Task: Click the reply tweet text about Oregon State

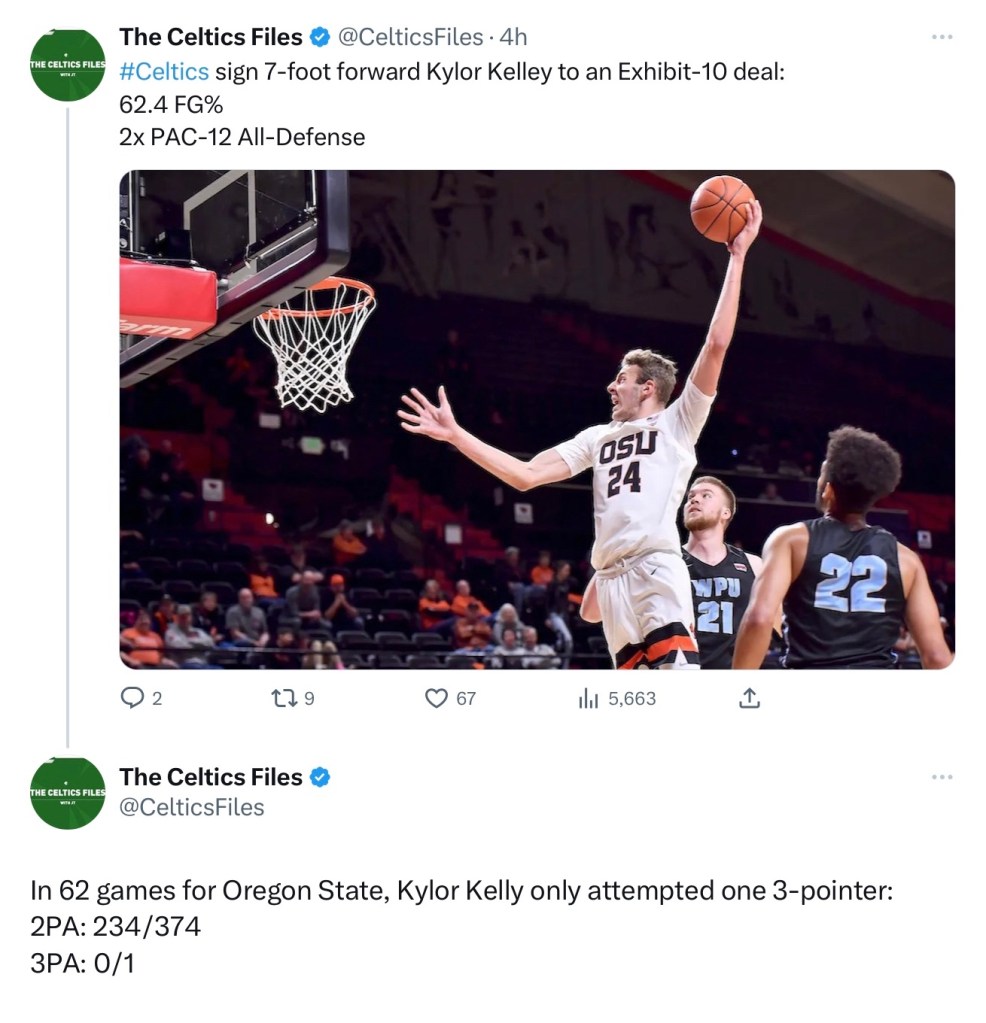Action: coord(460,890)
